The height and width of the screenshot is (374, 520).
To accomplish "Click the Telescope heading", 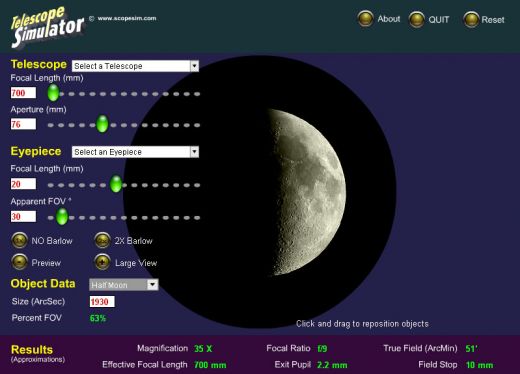I will [x=39, y=64].
